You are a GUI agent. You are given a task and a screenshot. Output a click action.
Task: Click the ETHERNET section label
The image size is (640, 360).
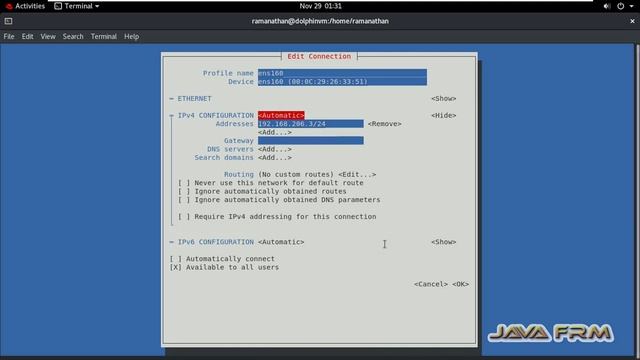[194, 98]
